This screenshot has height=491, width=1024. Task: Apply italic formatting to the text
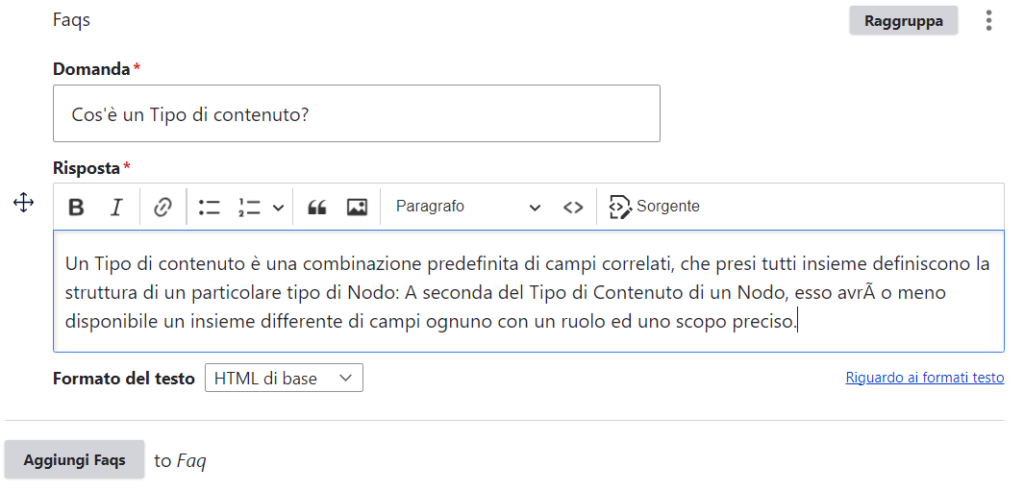(116, 207)
